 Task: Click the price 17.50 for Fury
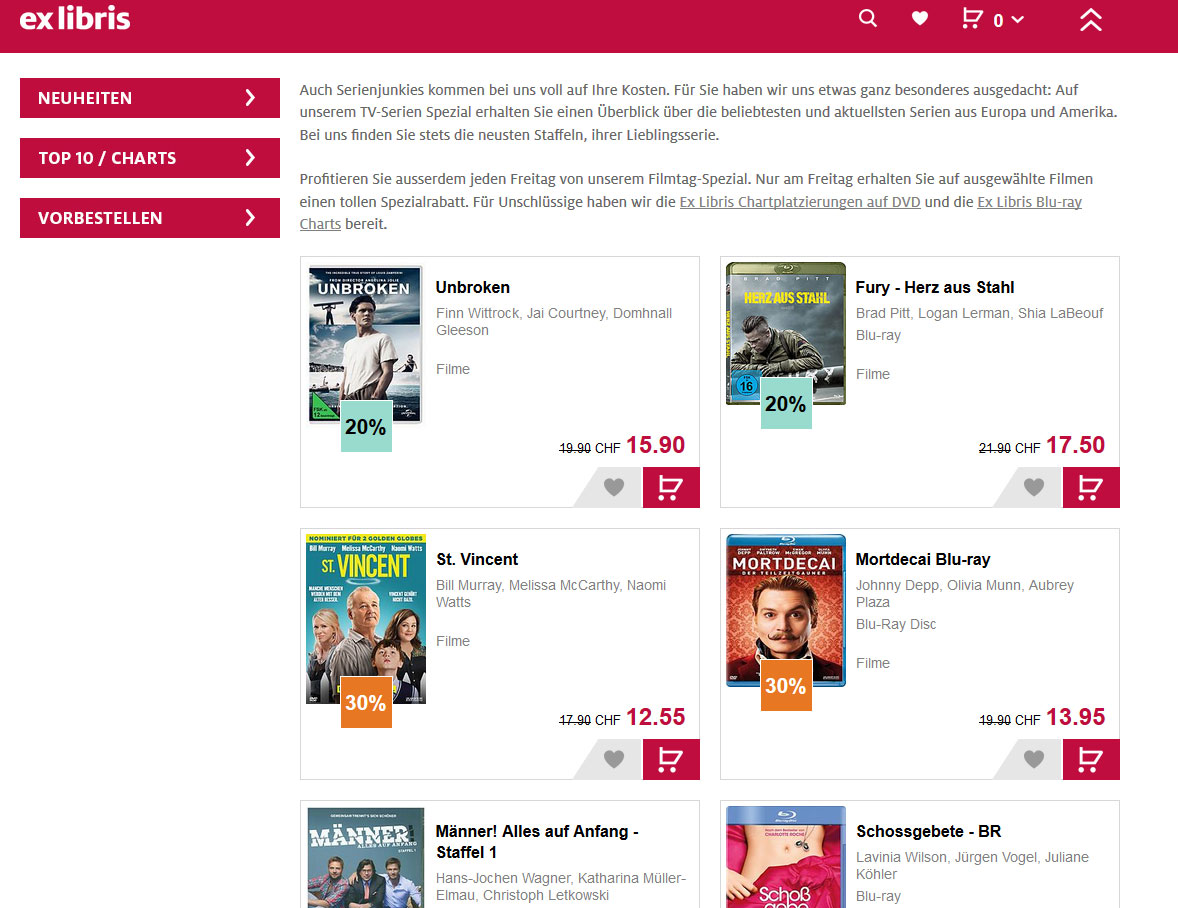[x=1075, y=445]
